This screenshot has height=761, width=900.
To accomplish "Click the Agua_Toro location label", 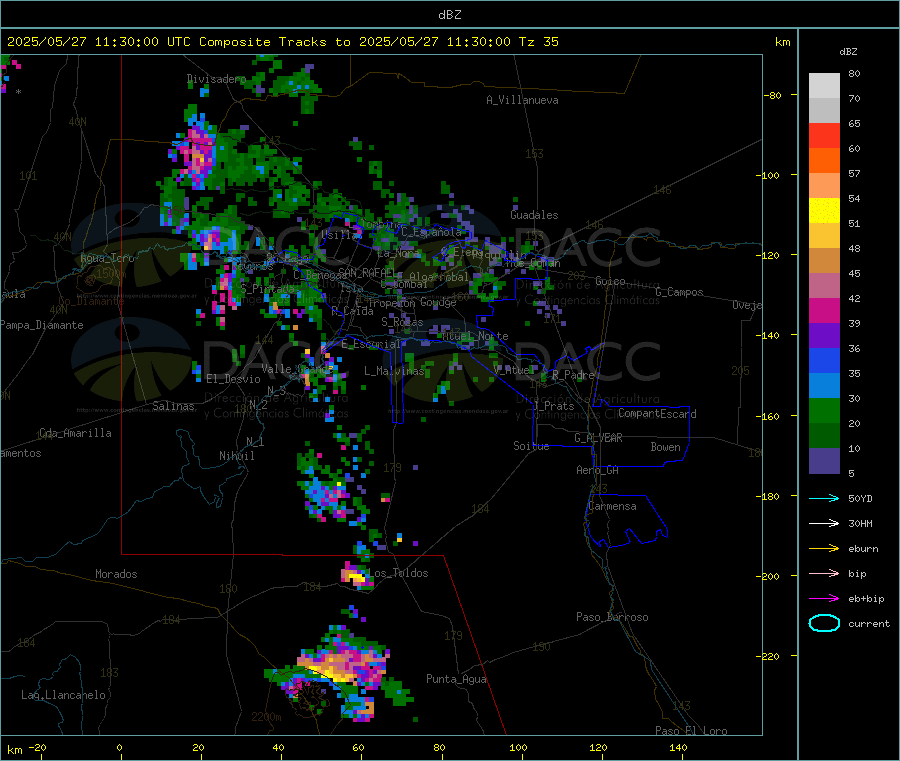I will point(107,258).
